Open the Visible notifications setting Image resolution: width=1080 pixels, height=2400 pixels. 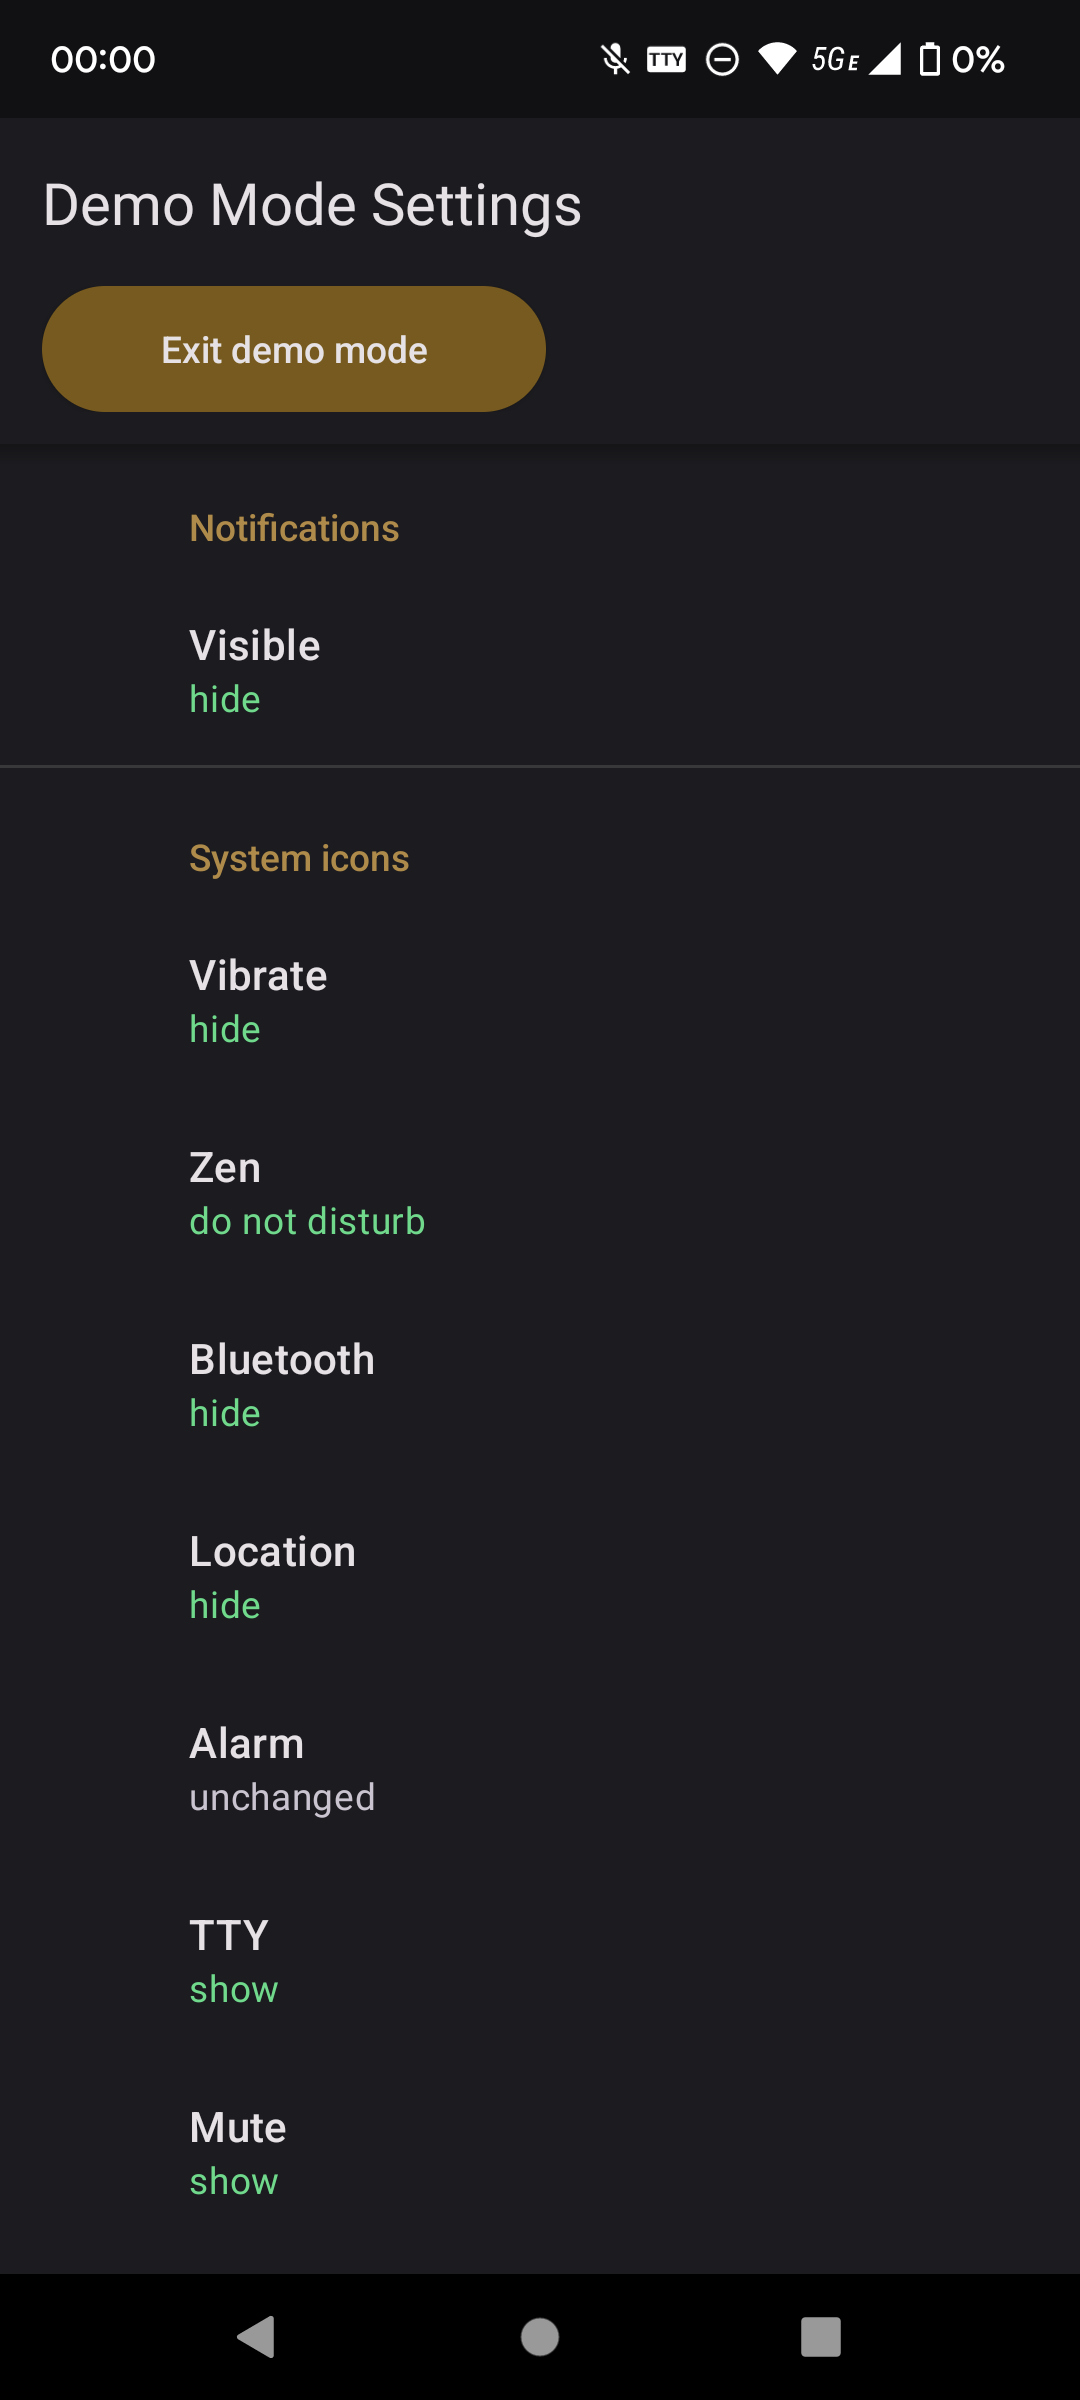[540, 671]
